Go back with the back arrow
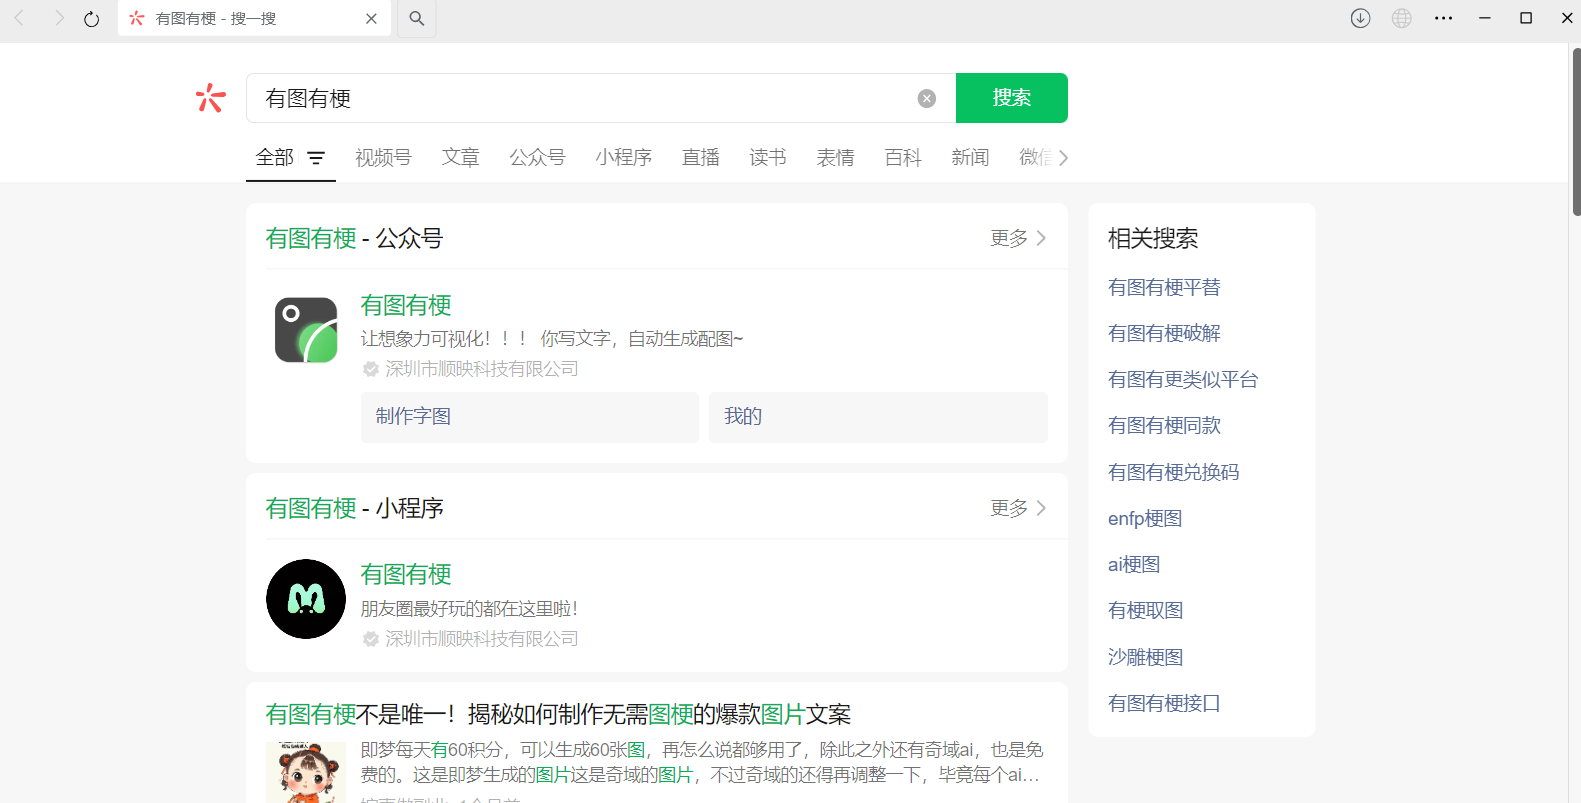This screenshot has height=803, width=1581. (x=19, y=18)
